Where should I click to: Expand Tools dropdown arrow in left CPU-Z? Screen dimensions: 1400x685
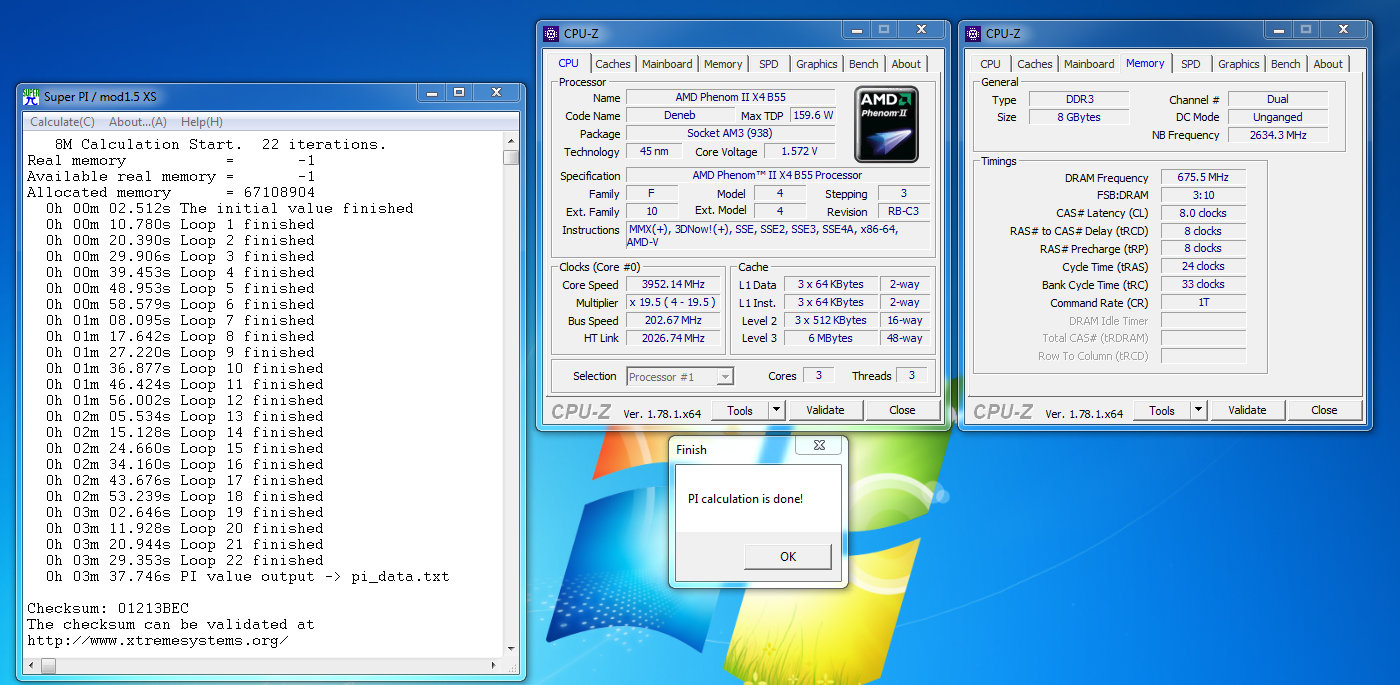pyautogui.click(x=777, y=410)
